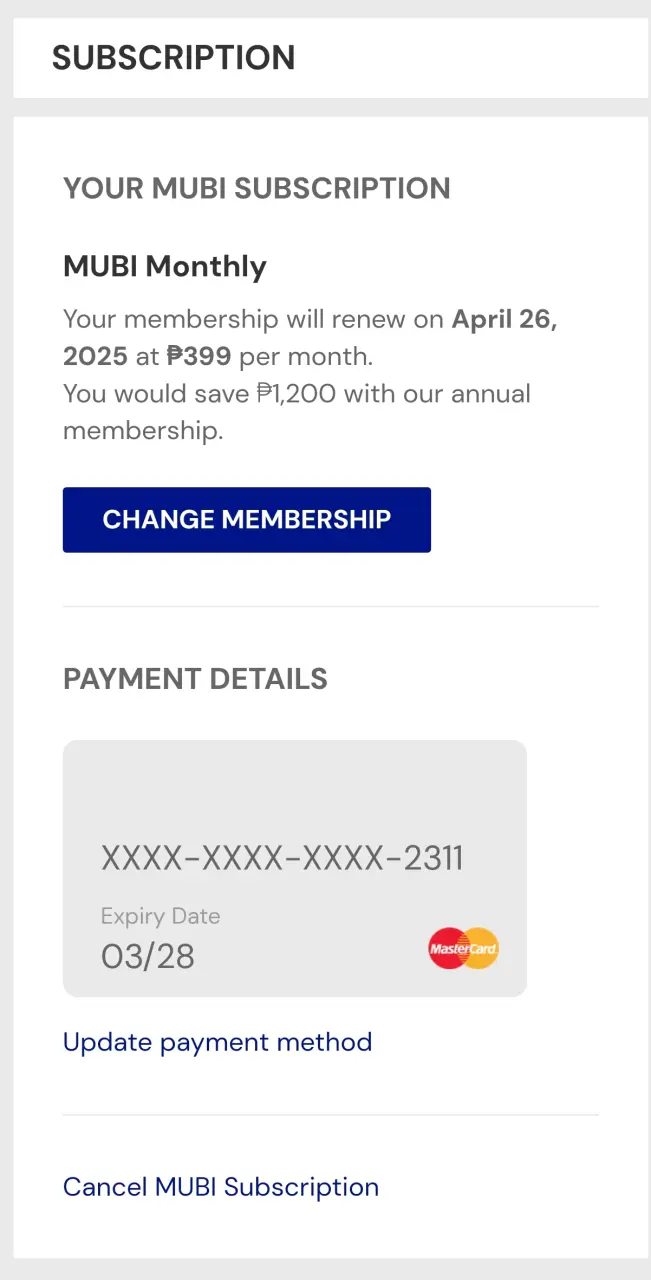The image size is (651, 1280).
Task: Click the ₱1,200 annual savings text
Action: 296,394
